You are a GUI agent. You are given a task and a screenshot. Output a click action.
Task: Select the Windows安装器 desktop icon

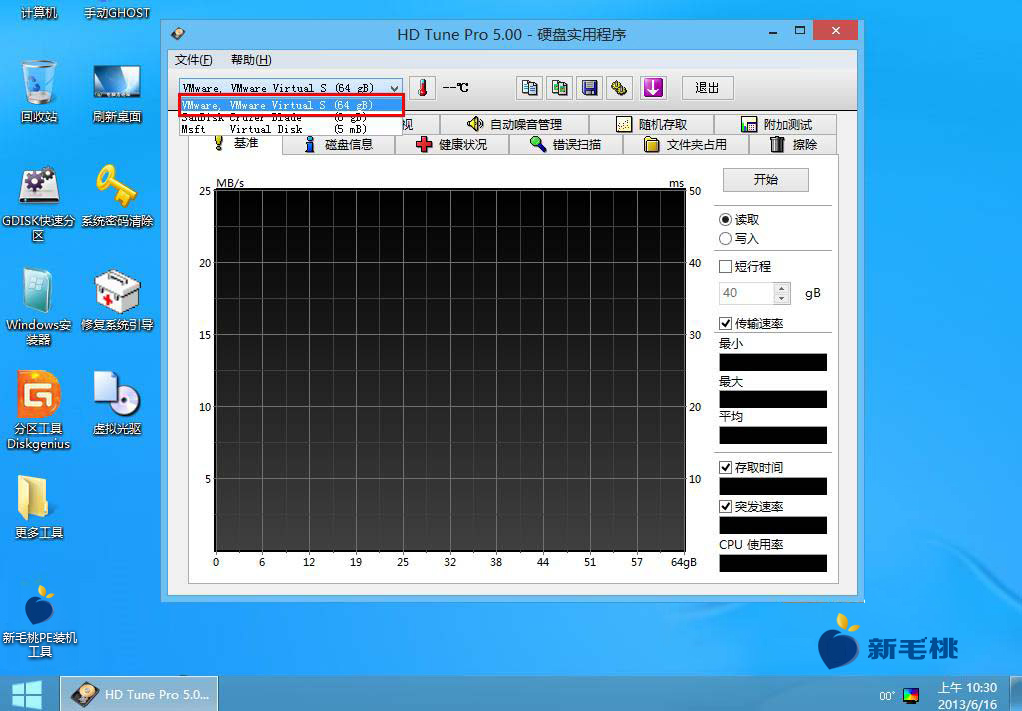[x=38, y=306]
